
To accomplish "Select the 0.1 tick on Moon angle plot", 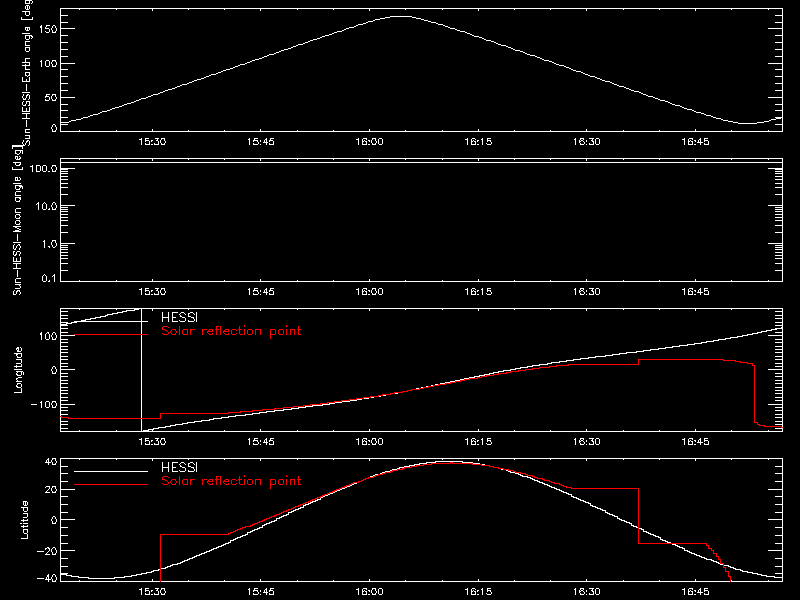I will [49, 278].
